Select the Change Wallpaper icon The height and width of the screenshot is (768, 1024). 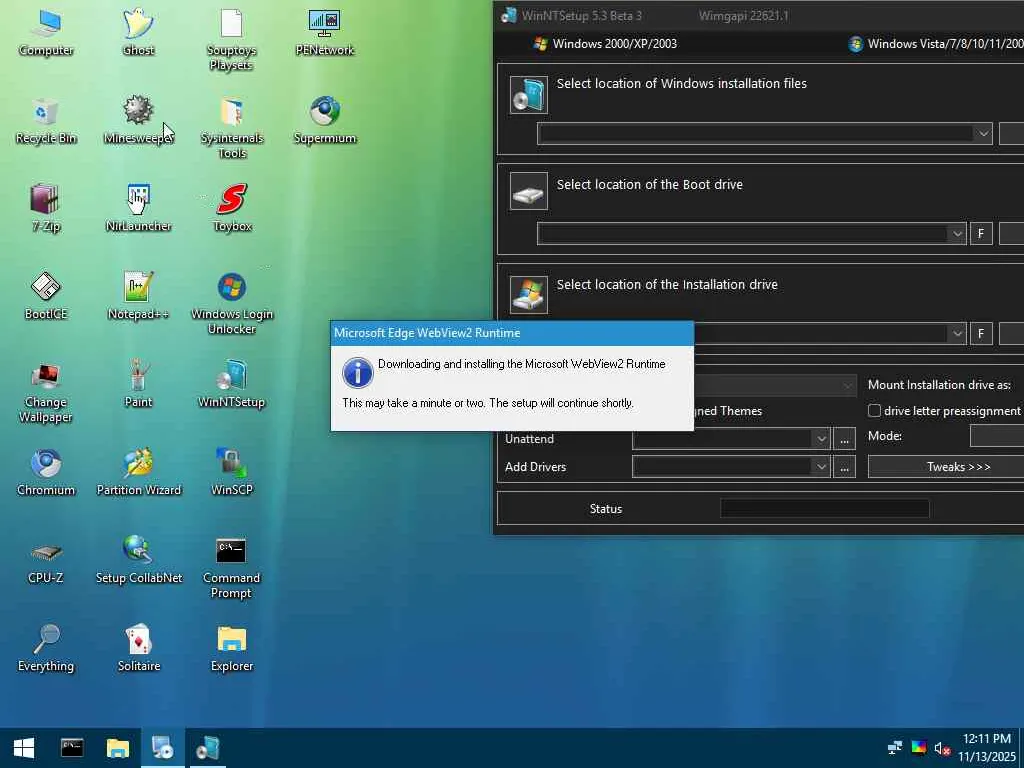point(46,392)
